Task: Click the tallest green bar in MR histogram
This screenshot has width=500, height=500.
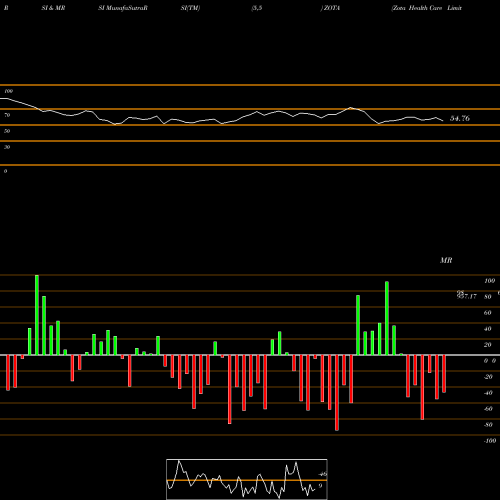Action: tap(37, 315)
